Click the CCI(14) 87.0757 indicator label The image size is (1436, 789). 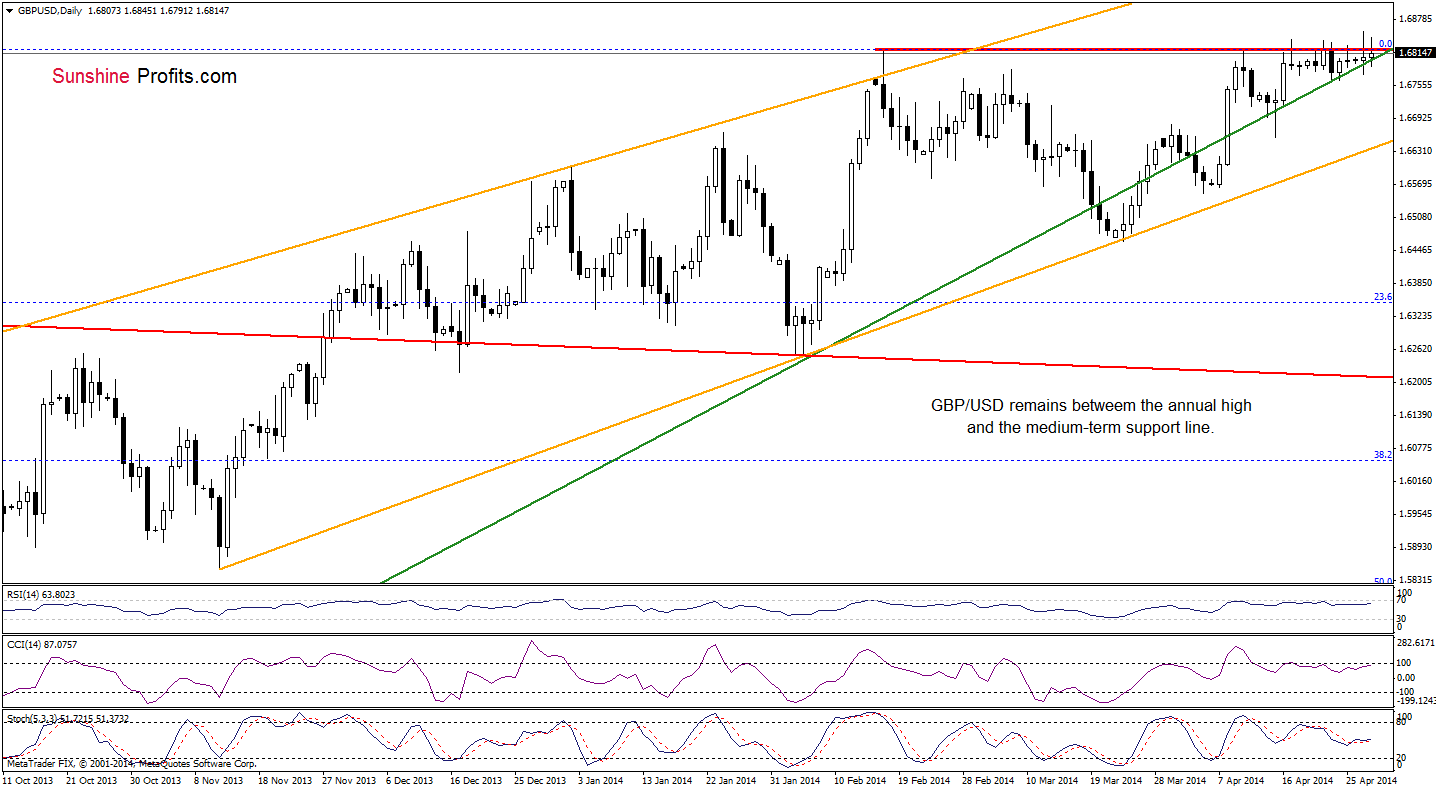(42, 643)
